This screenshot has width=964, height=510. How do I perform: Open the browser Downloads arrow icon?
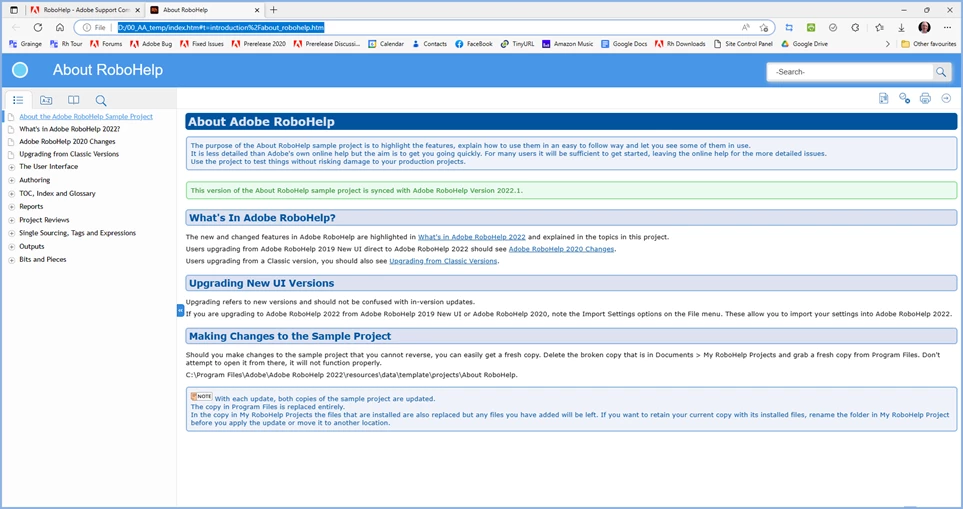(x=901, y=28)
